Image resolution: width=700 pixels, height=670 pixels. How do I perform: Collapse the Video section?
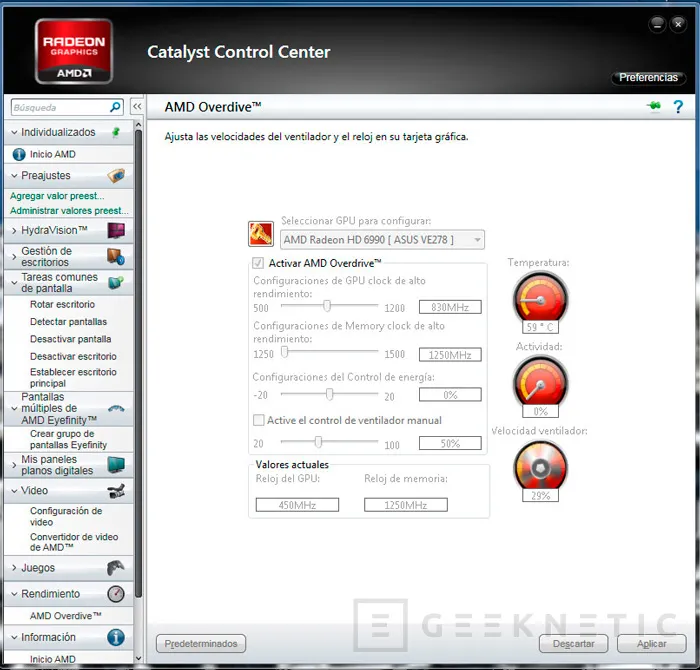click(14, 491)
